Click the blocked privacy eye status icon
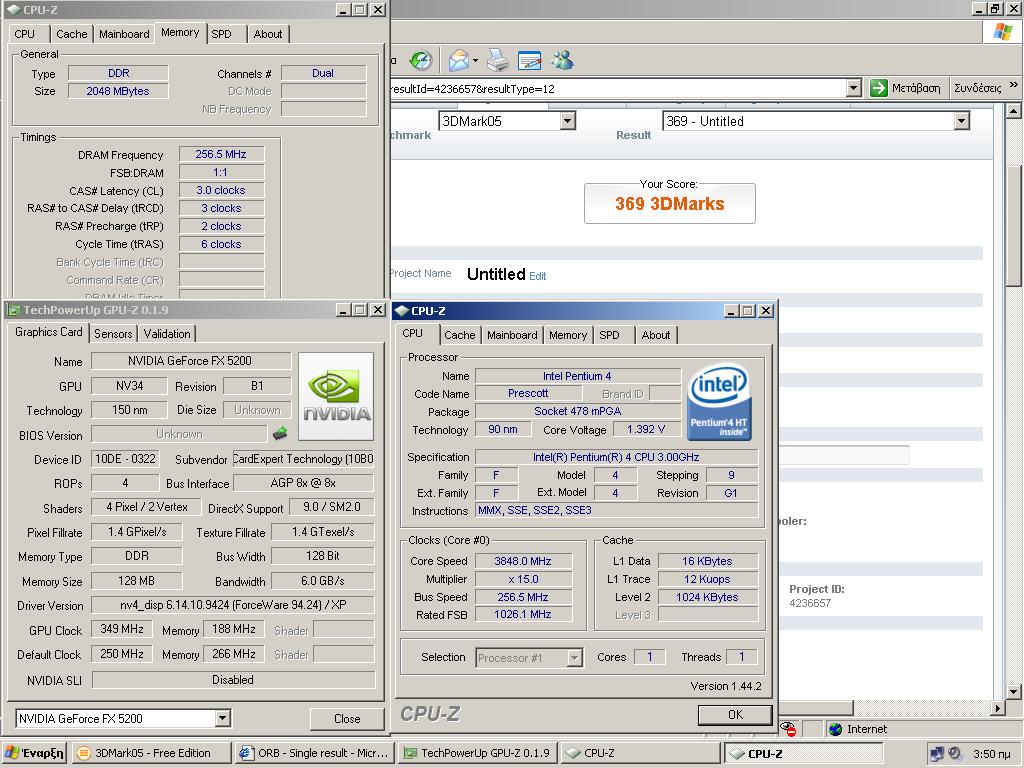The width and height of the screenshot is (1024, 768). 790,729
